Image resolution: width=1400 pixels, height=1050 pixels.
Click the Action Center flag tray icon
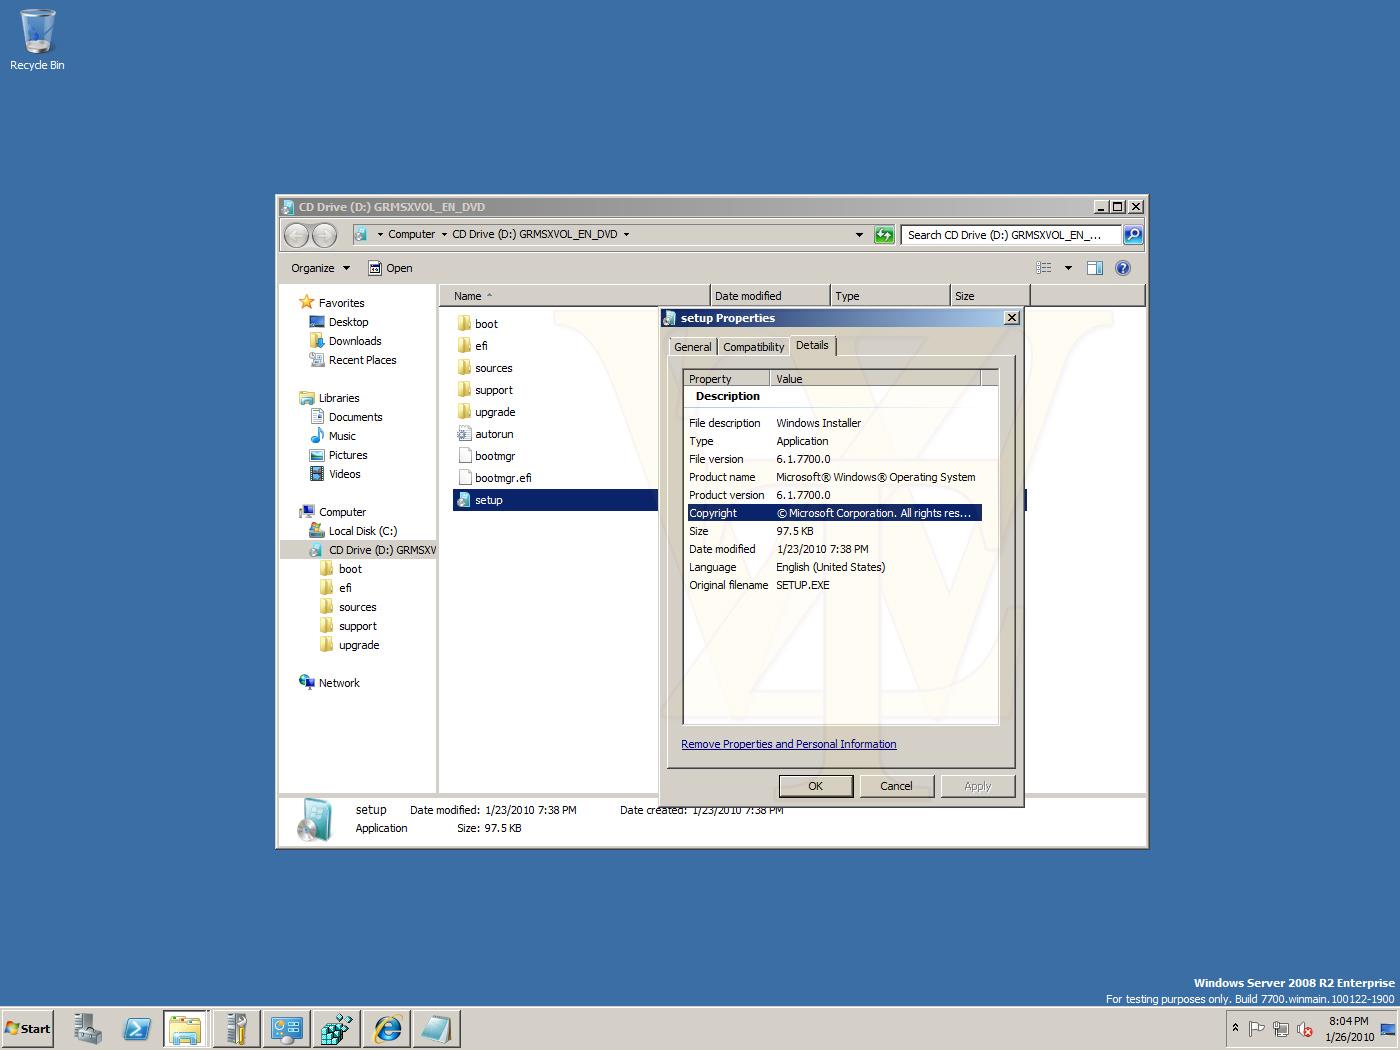coord(1257,1029)
